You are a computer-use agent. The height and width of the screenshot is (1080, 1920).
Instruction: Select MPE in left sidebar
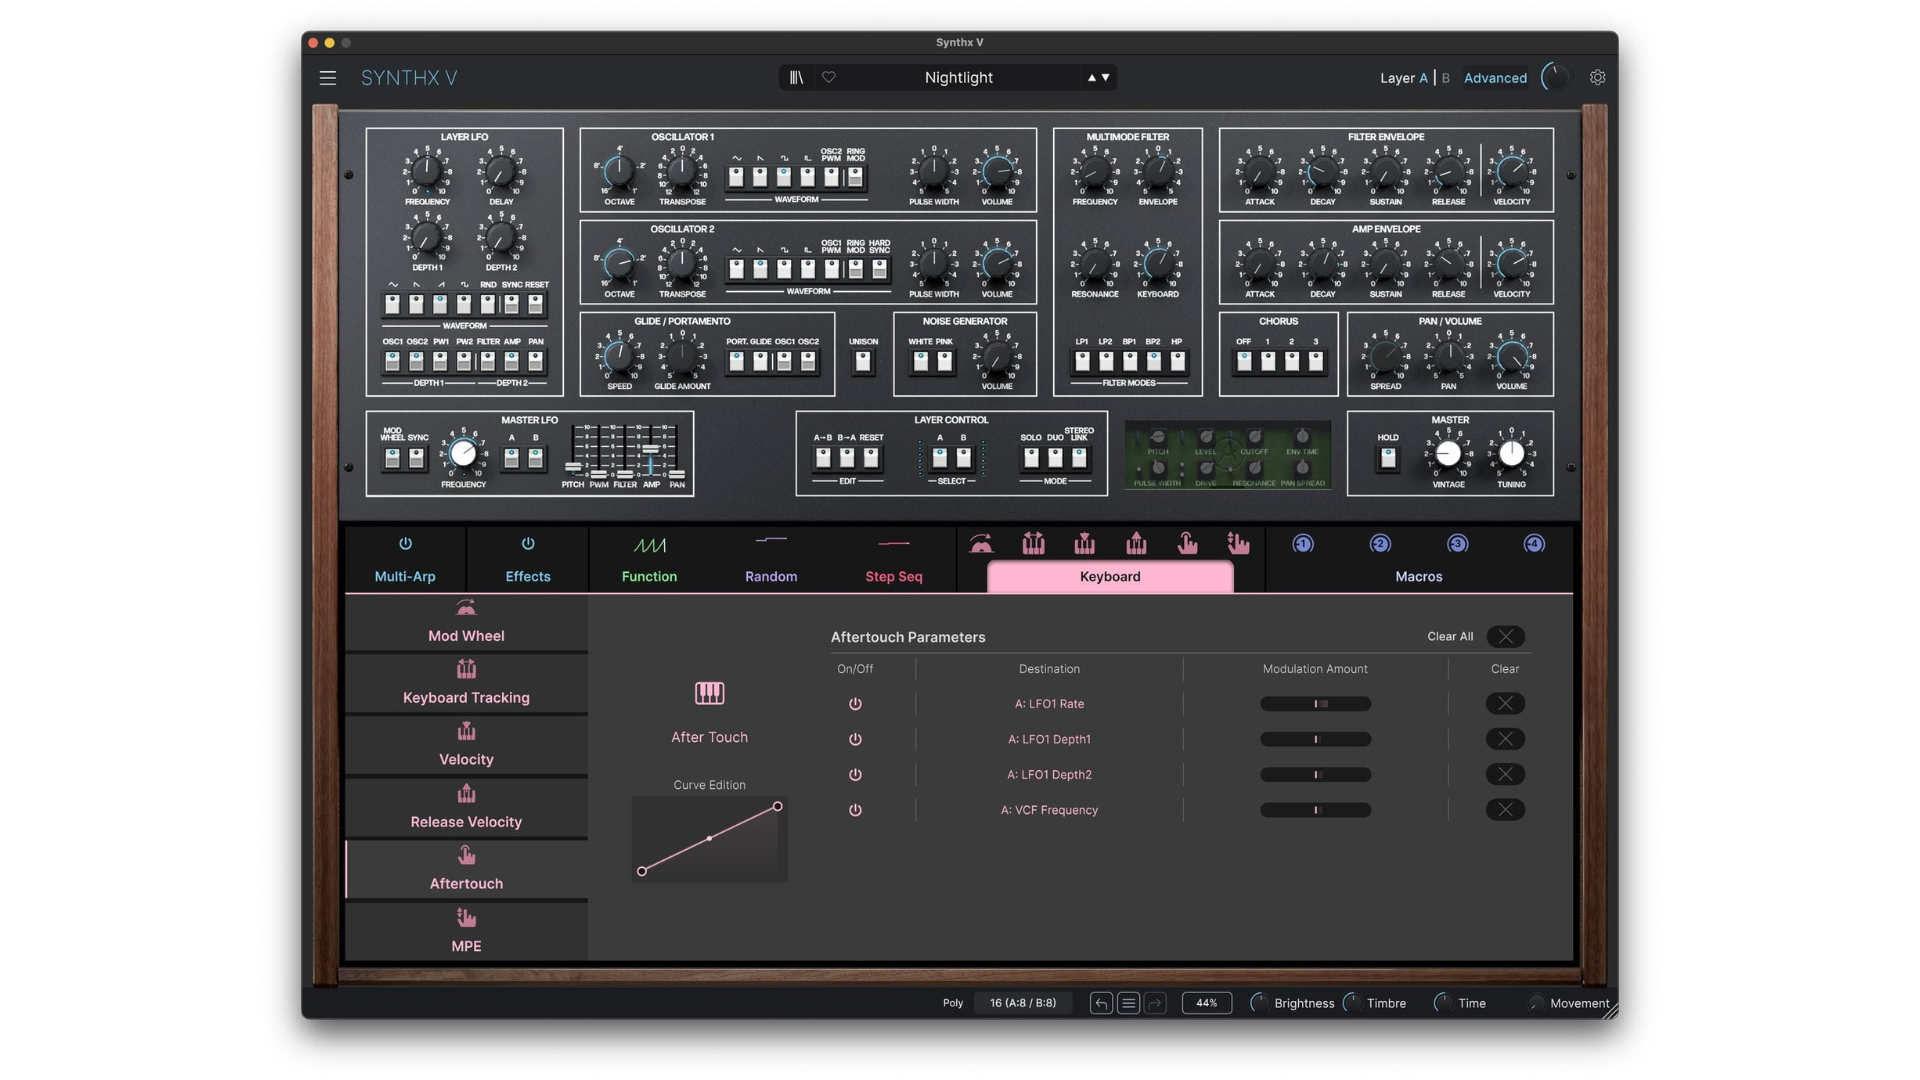(466, 932)
